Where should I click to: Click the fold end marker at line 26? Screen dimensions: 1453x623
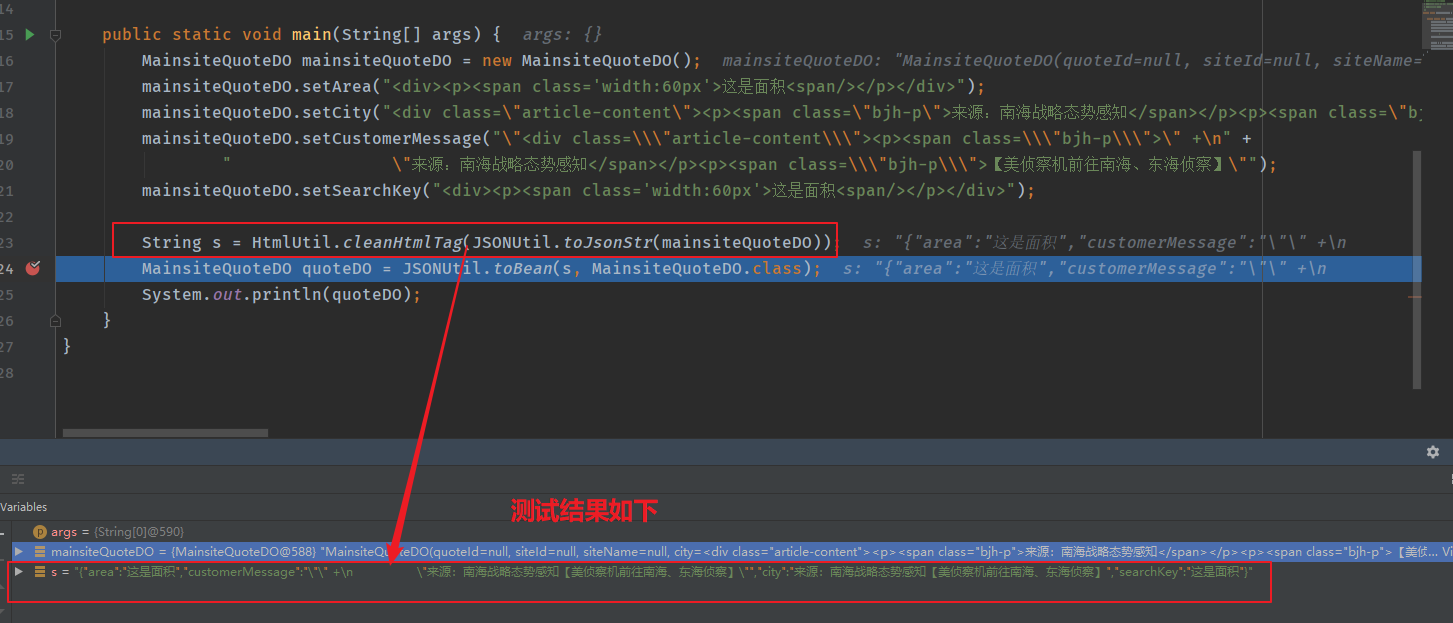pyautogui.click(x=55, y=320)
